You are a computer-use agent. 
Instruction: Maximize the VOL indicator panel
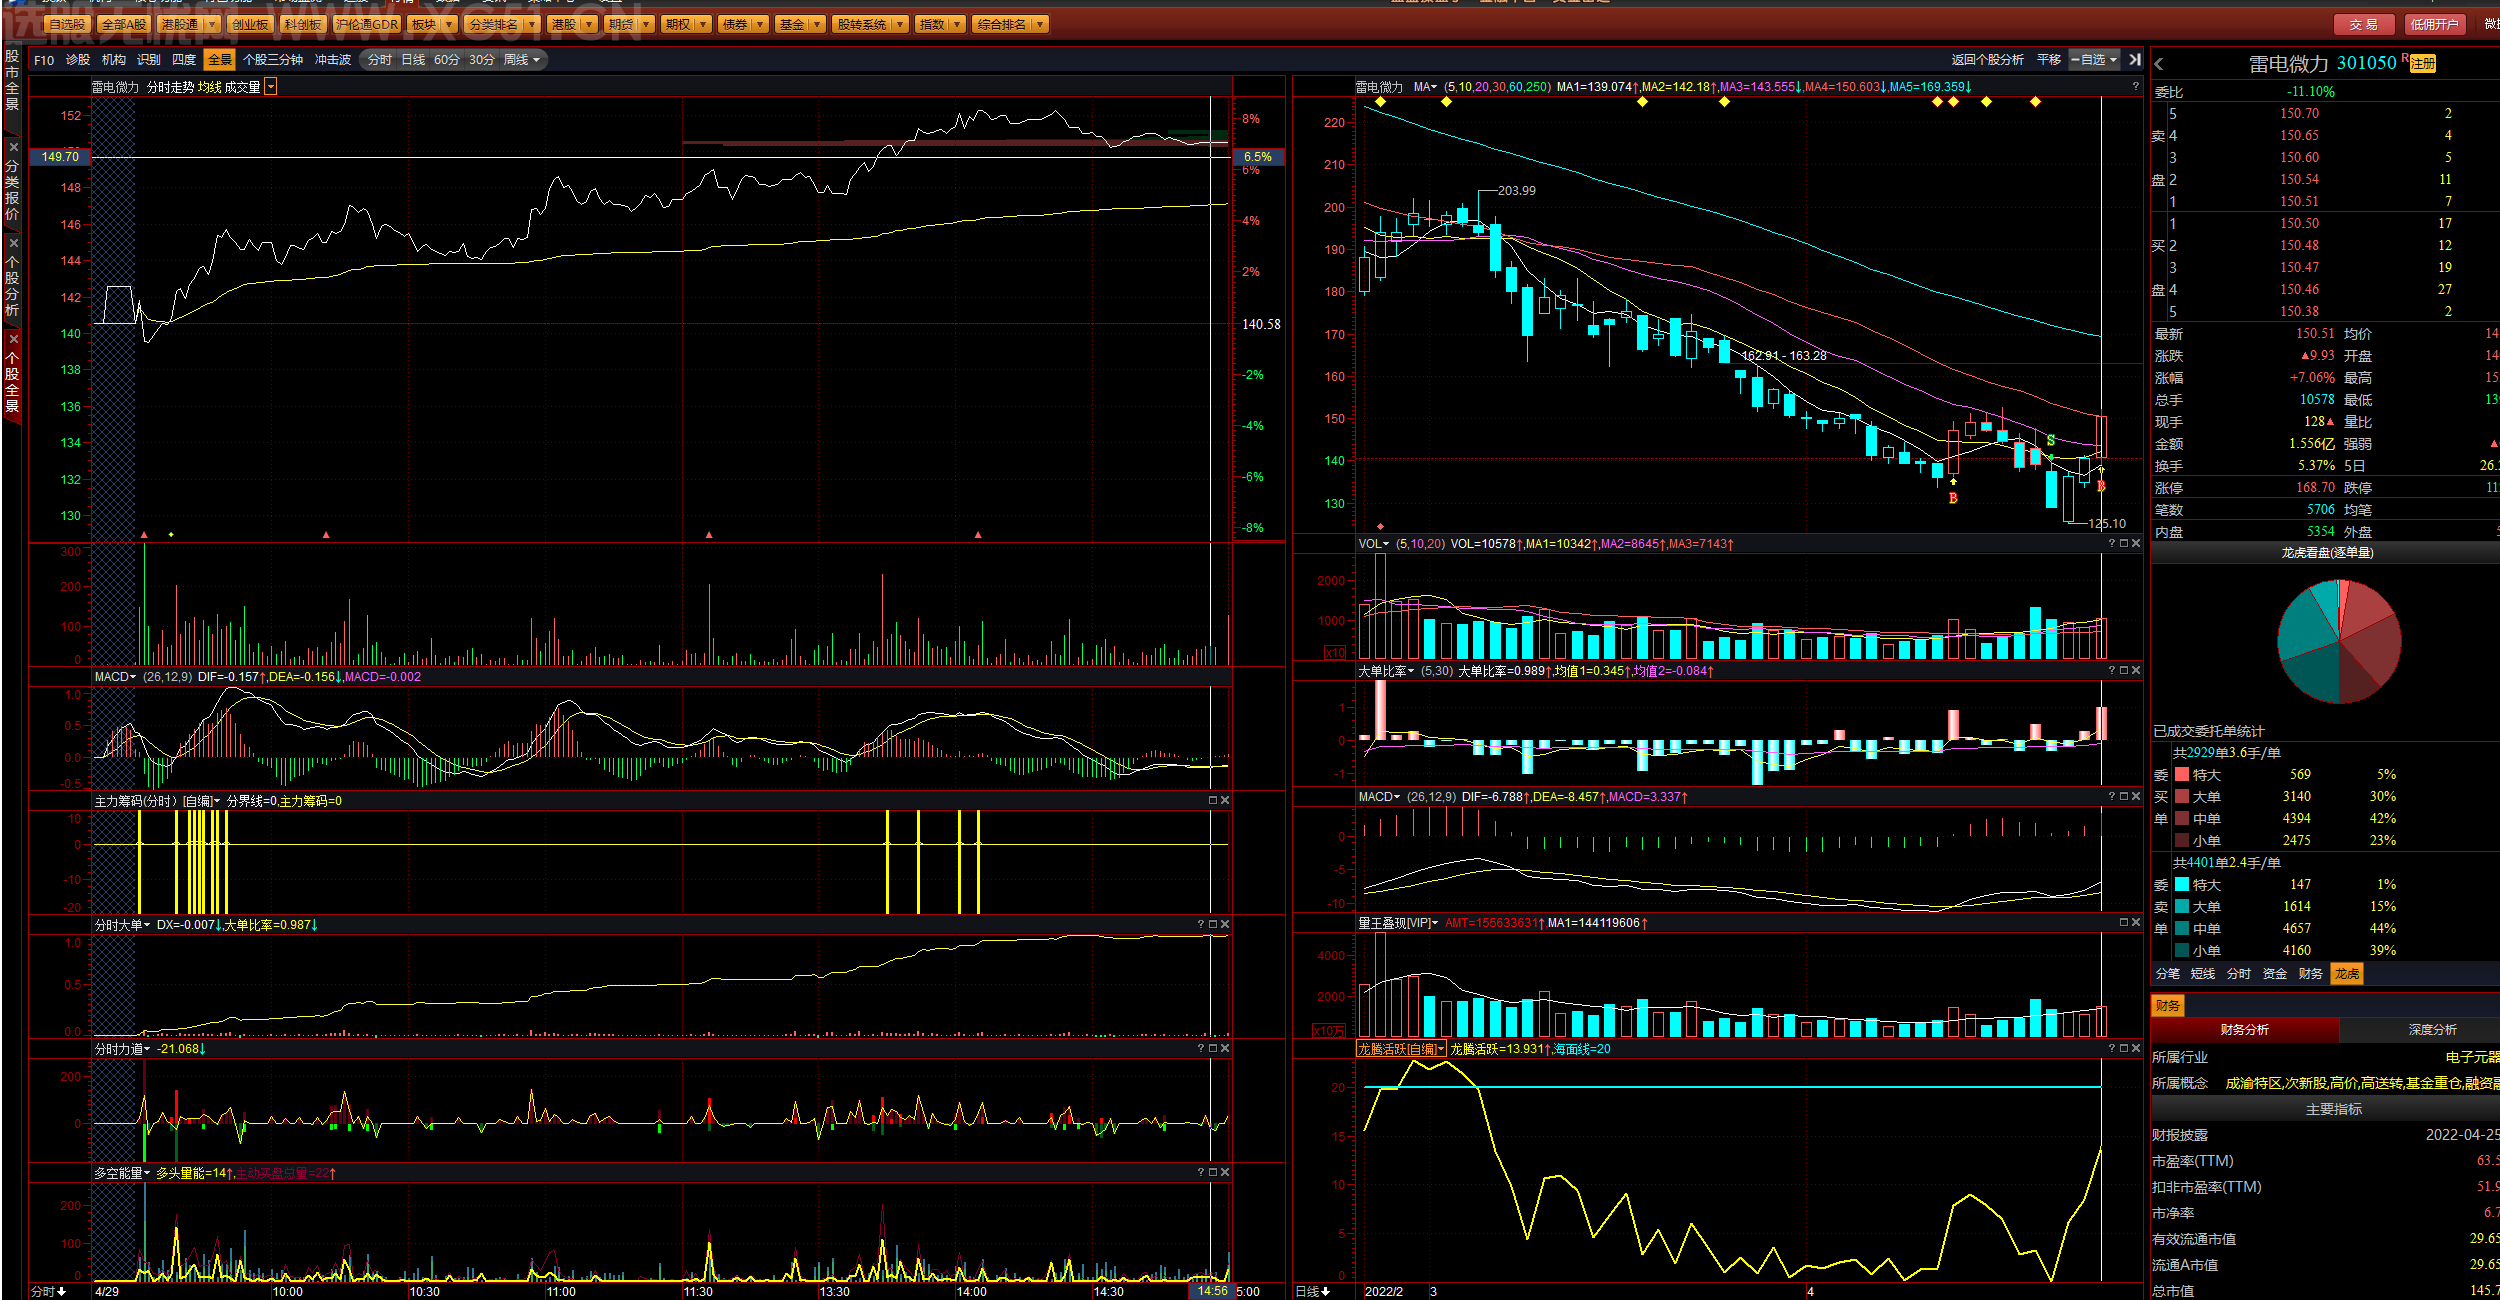point(2124,544)
